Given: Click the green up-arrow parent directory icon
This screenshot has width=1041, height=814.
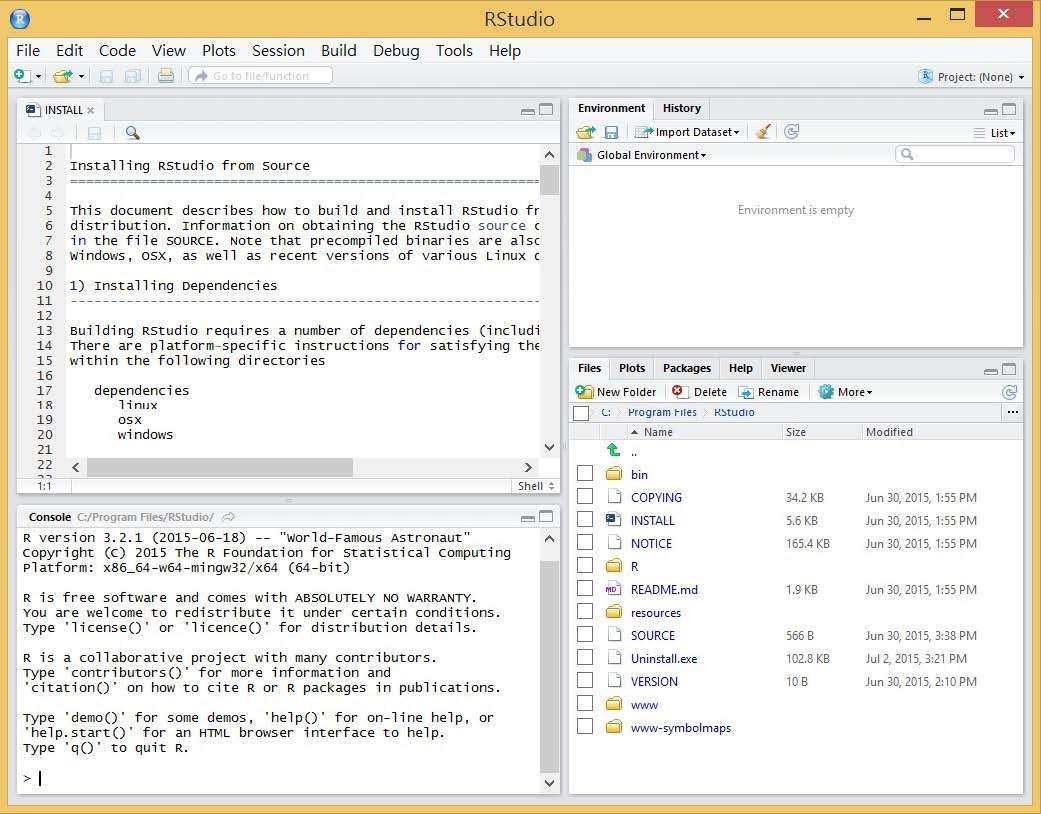Looking at the screenshot, I should click(x=613, y=450).
